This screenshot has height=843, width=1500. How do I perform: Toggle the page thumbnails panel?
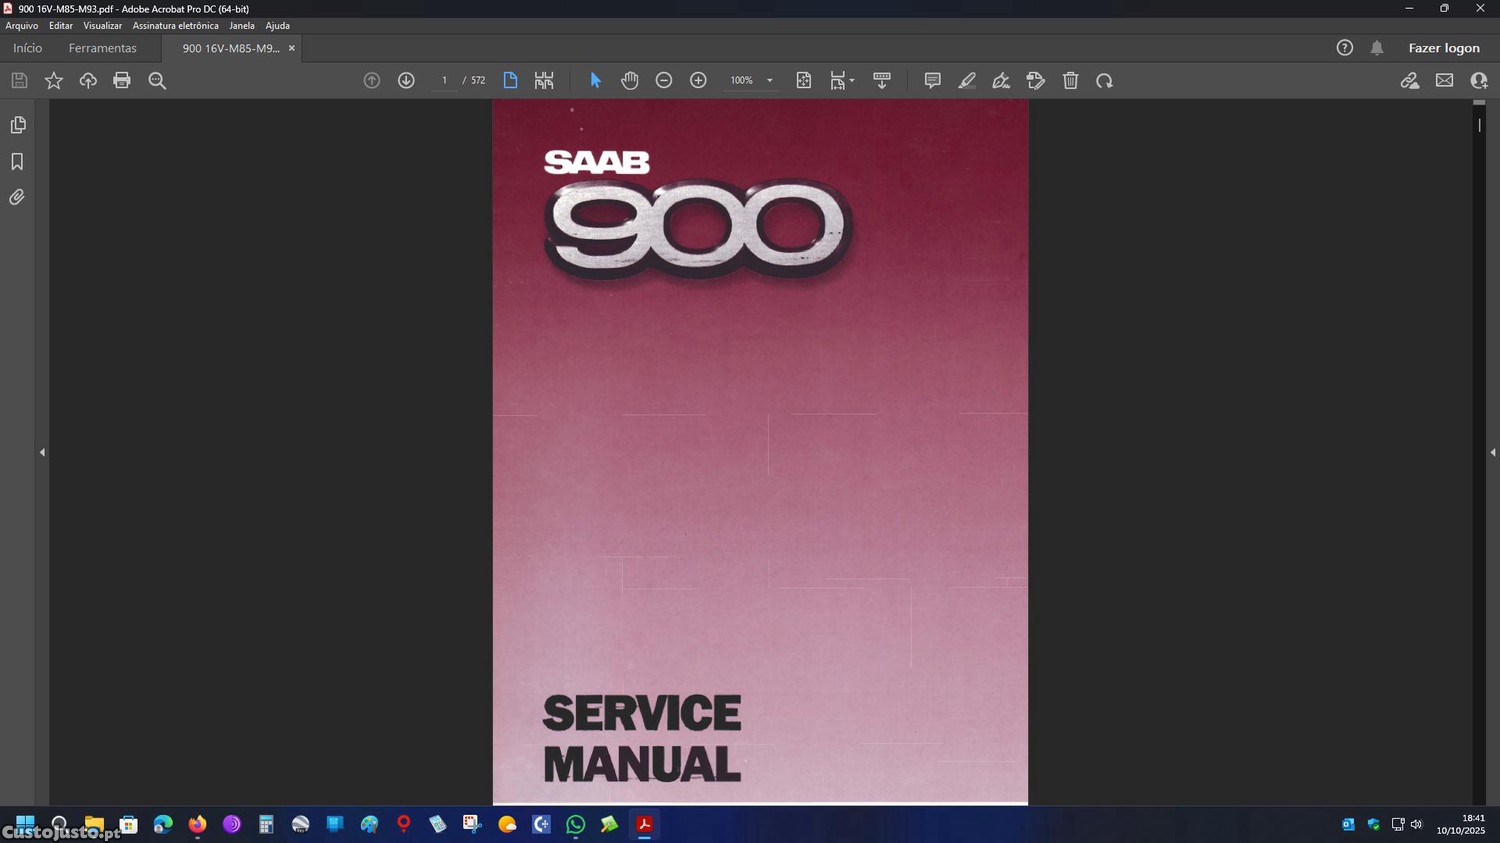click(17, 125)
